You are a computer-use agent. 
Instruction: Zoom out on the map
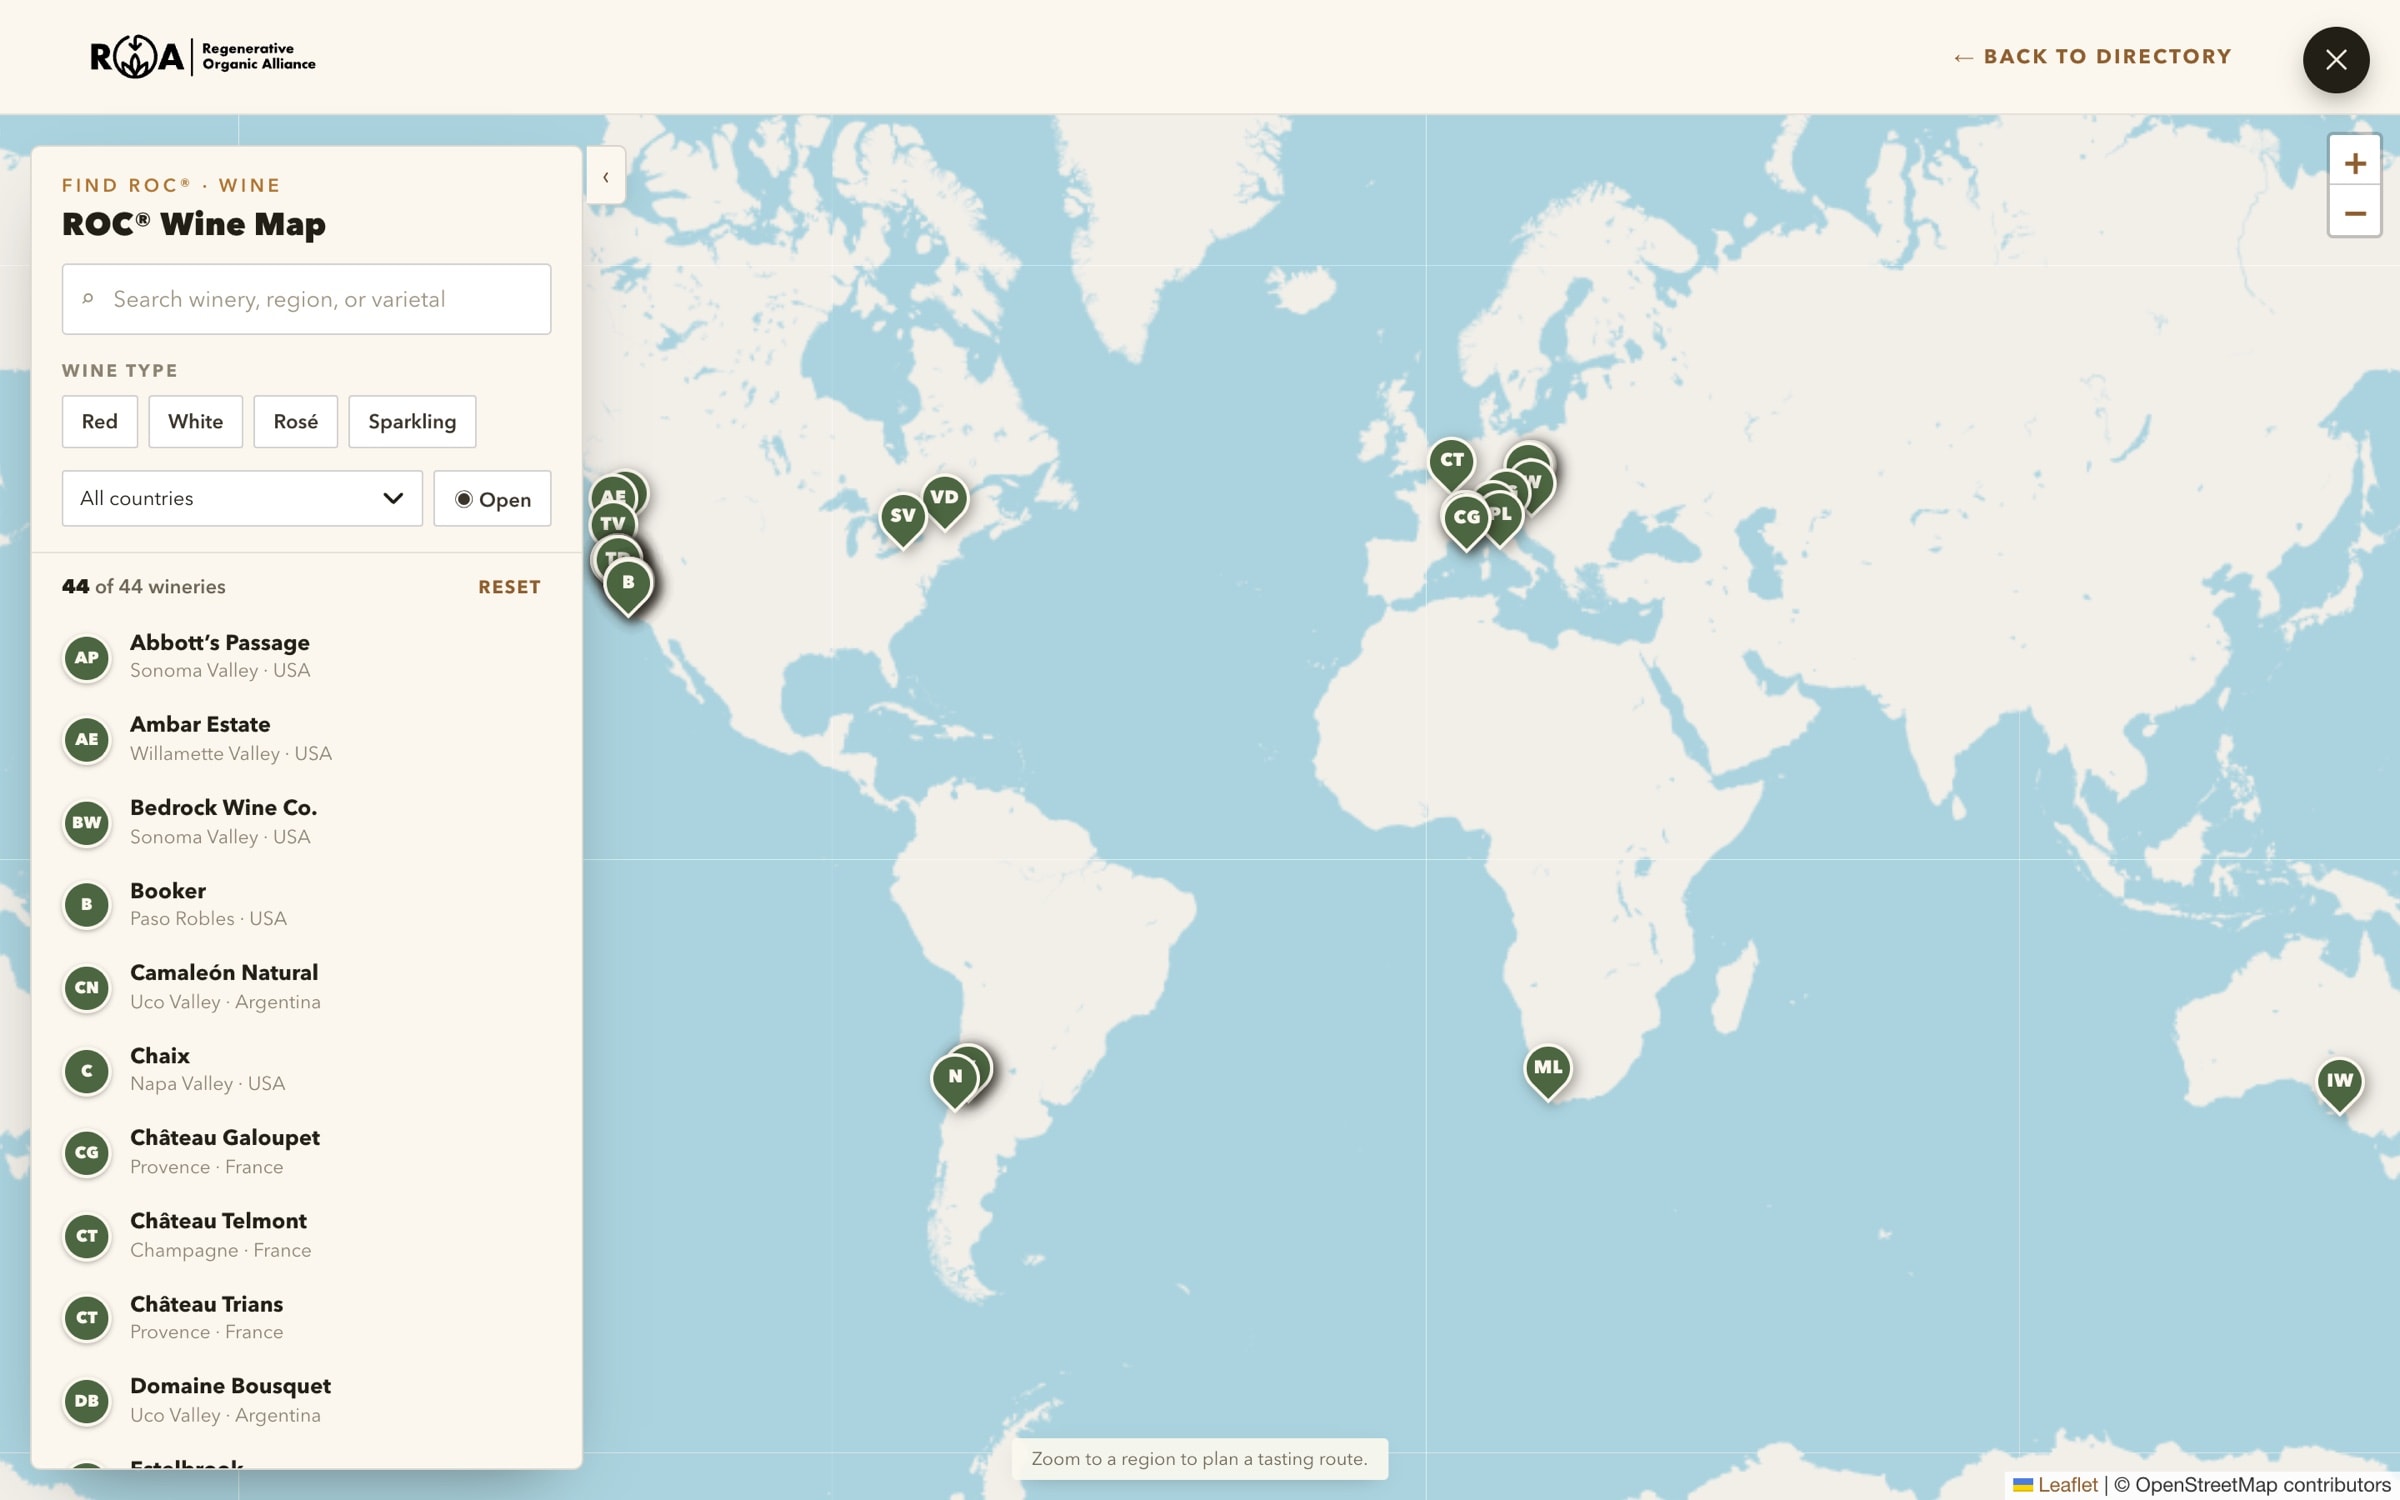2354,213
